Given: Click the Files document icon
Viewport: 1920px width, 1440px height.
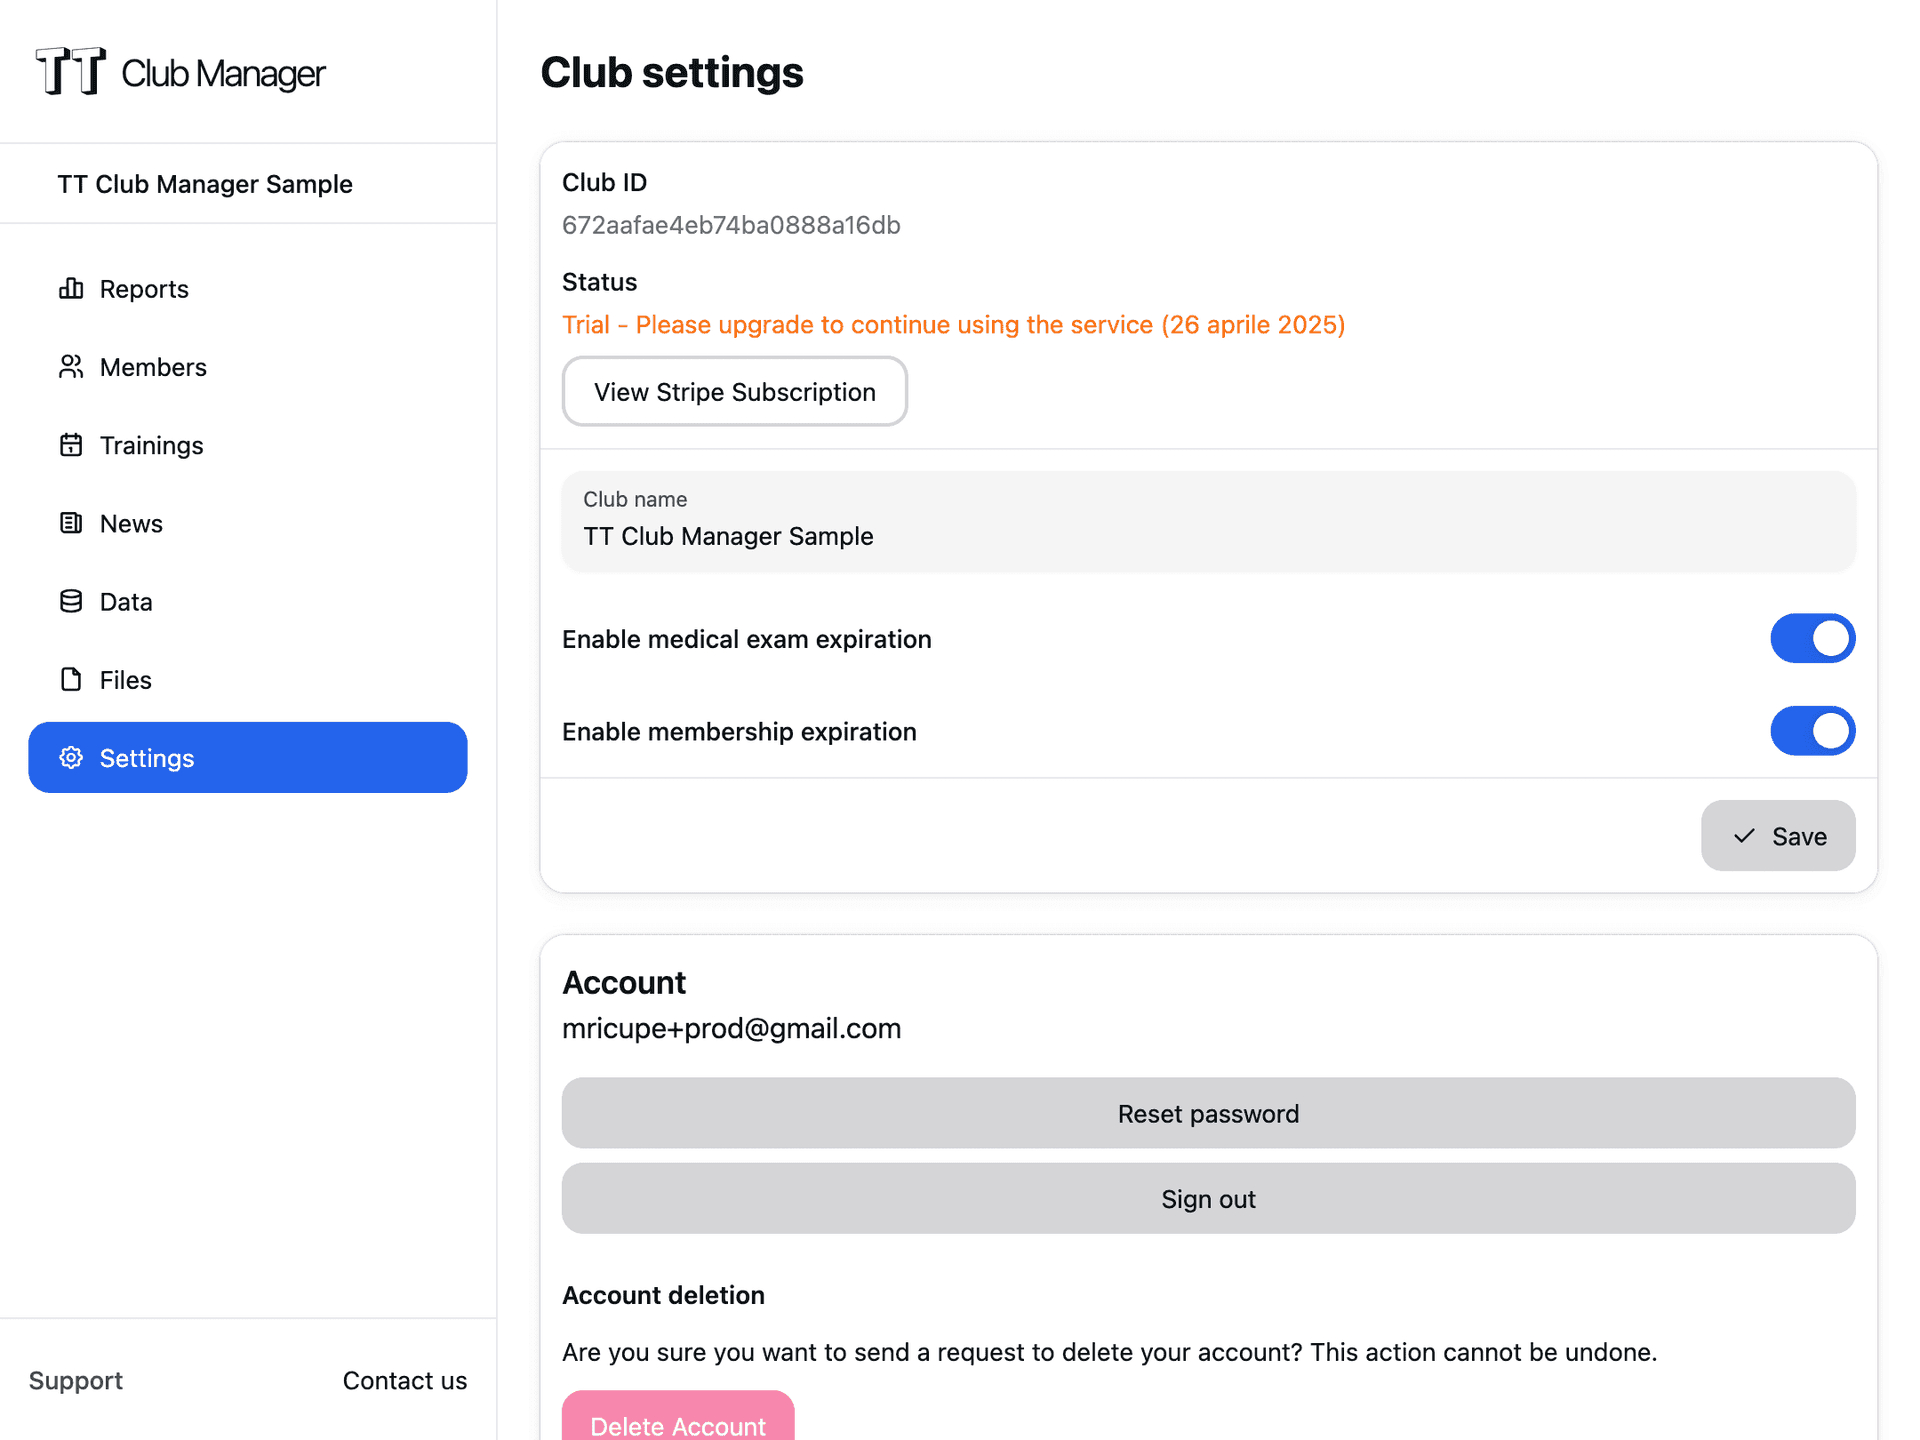Looking at the screenshot, I should point(71,680).
